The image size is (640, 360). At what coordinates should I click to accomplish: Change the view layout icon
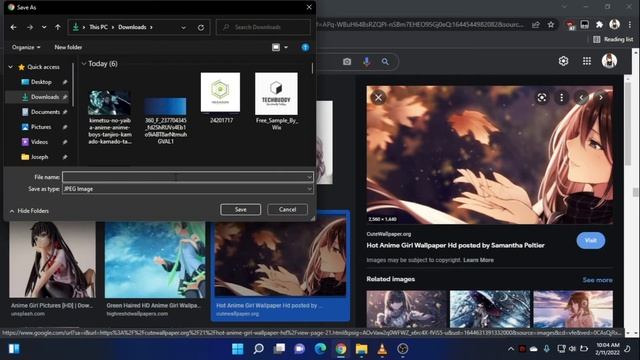click(x=276, y=47)
